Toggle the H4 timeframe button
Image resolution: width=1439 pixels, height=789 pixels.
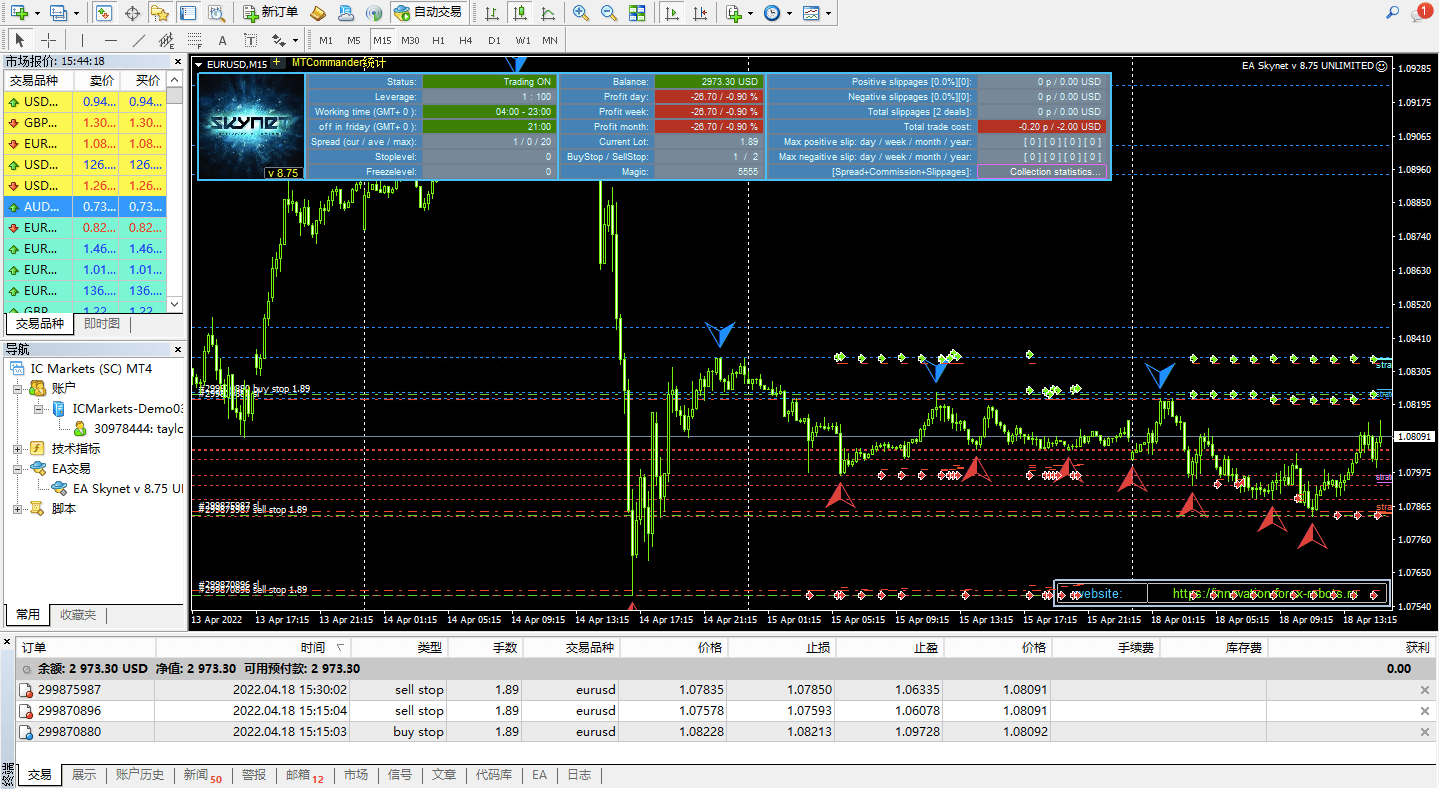[466, 41]
